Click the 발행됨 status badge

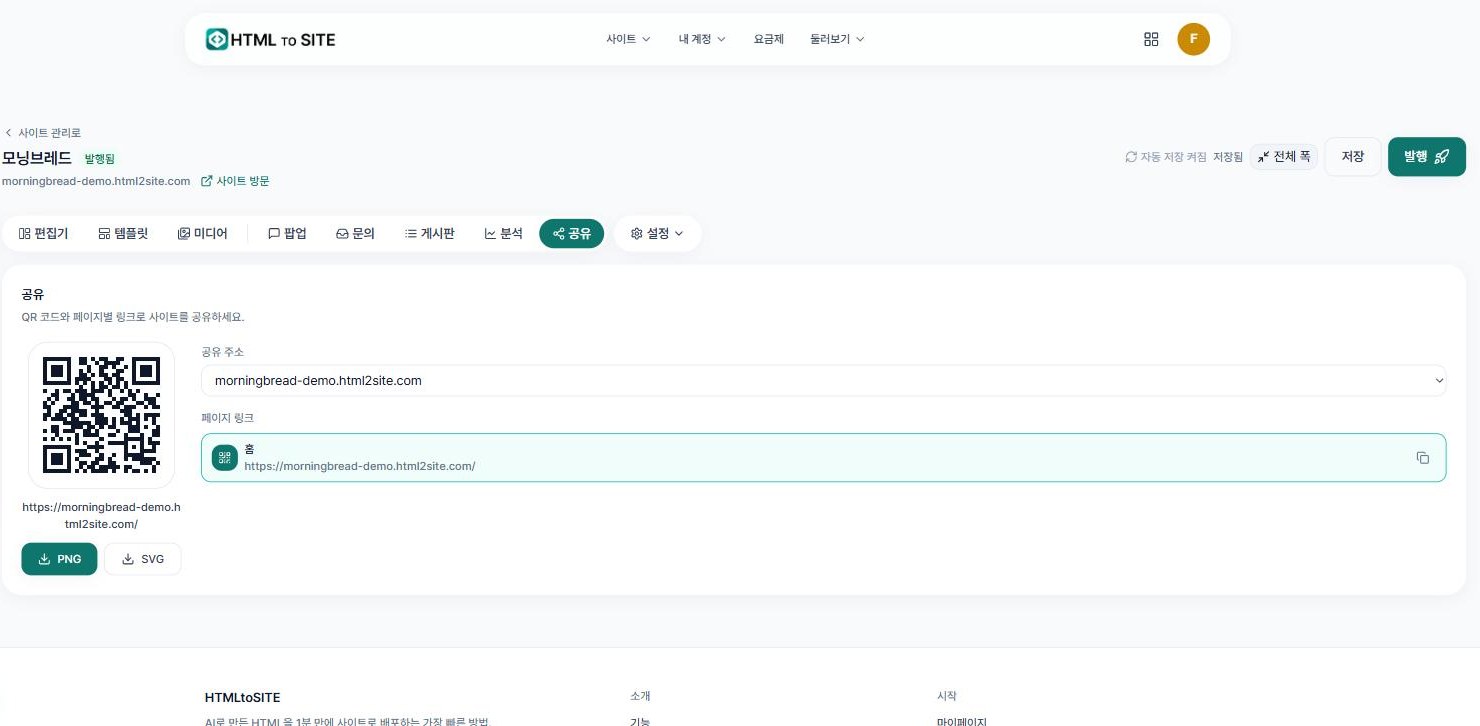pyautogui.click(x=99, y=158)
